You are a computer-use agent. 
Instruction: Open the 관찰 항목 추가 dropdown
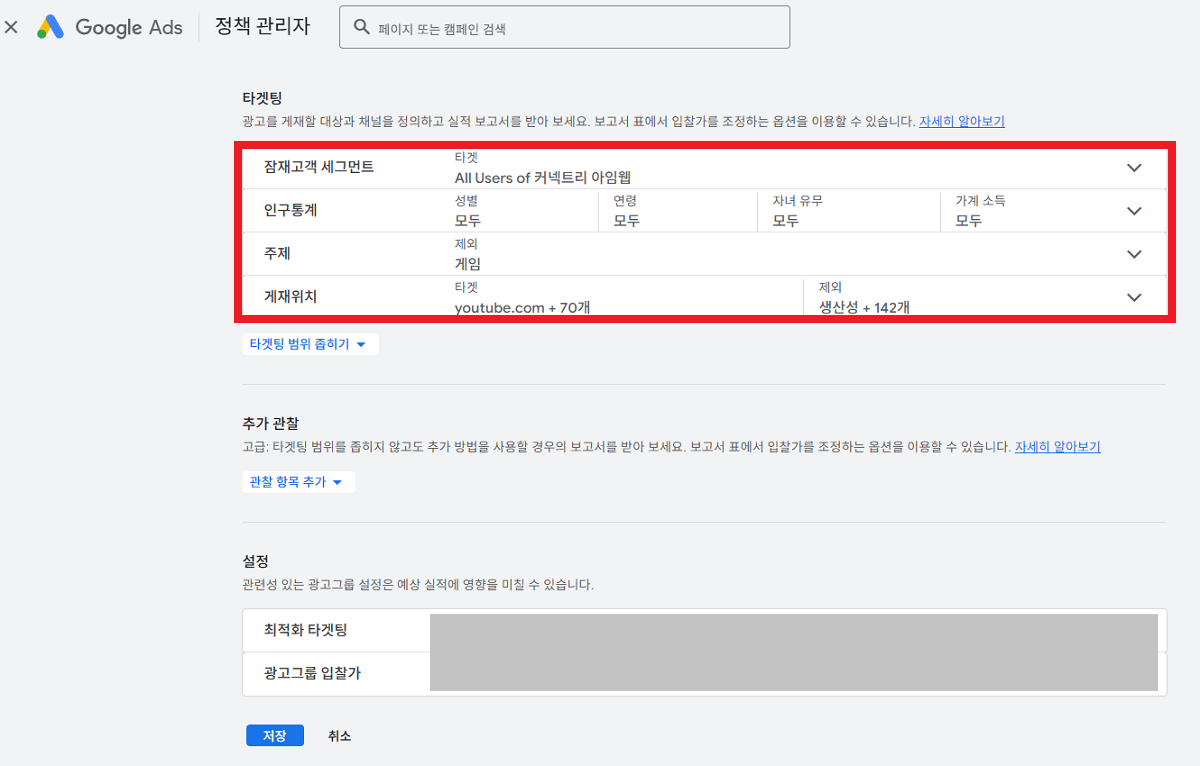[298, 481]
